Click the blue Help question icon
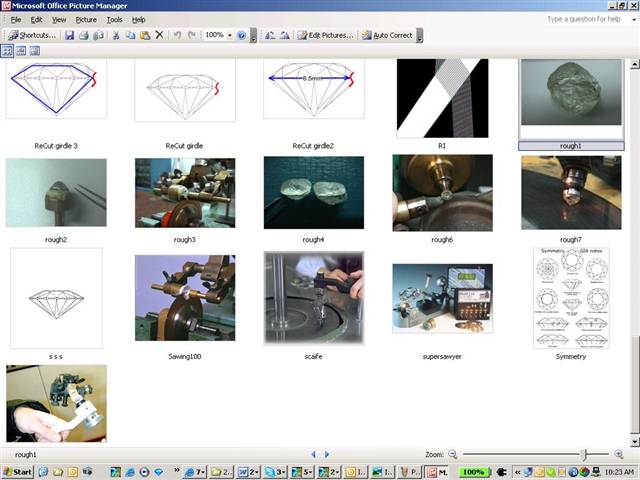Image resolution: width=640 pixels, height=480 pixels. coord(241,36)
